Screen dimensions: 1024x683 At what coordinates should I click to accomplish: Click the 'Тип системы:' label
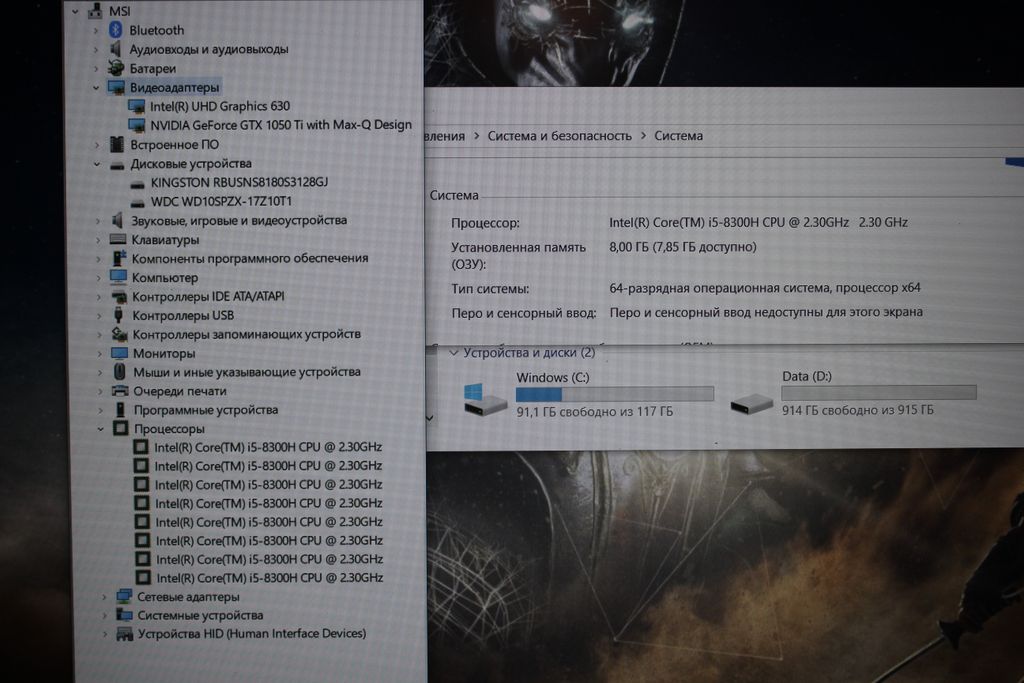[490, 289]
